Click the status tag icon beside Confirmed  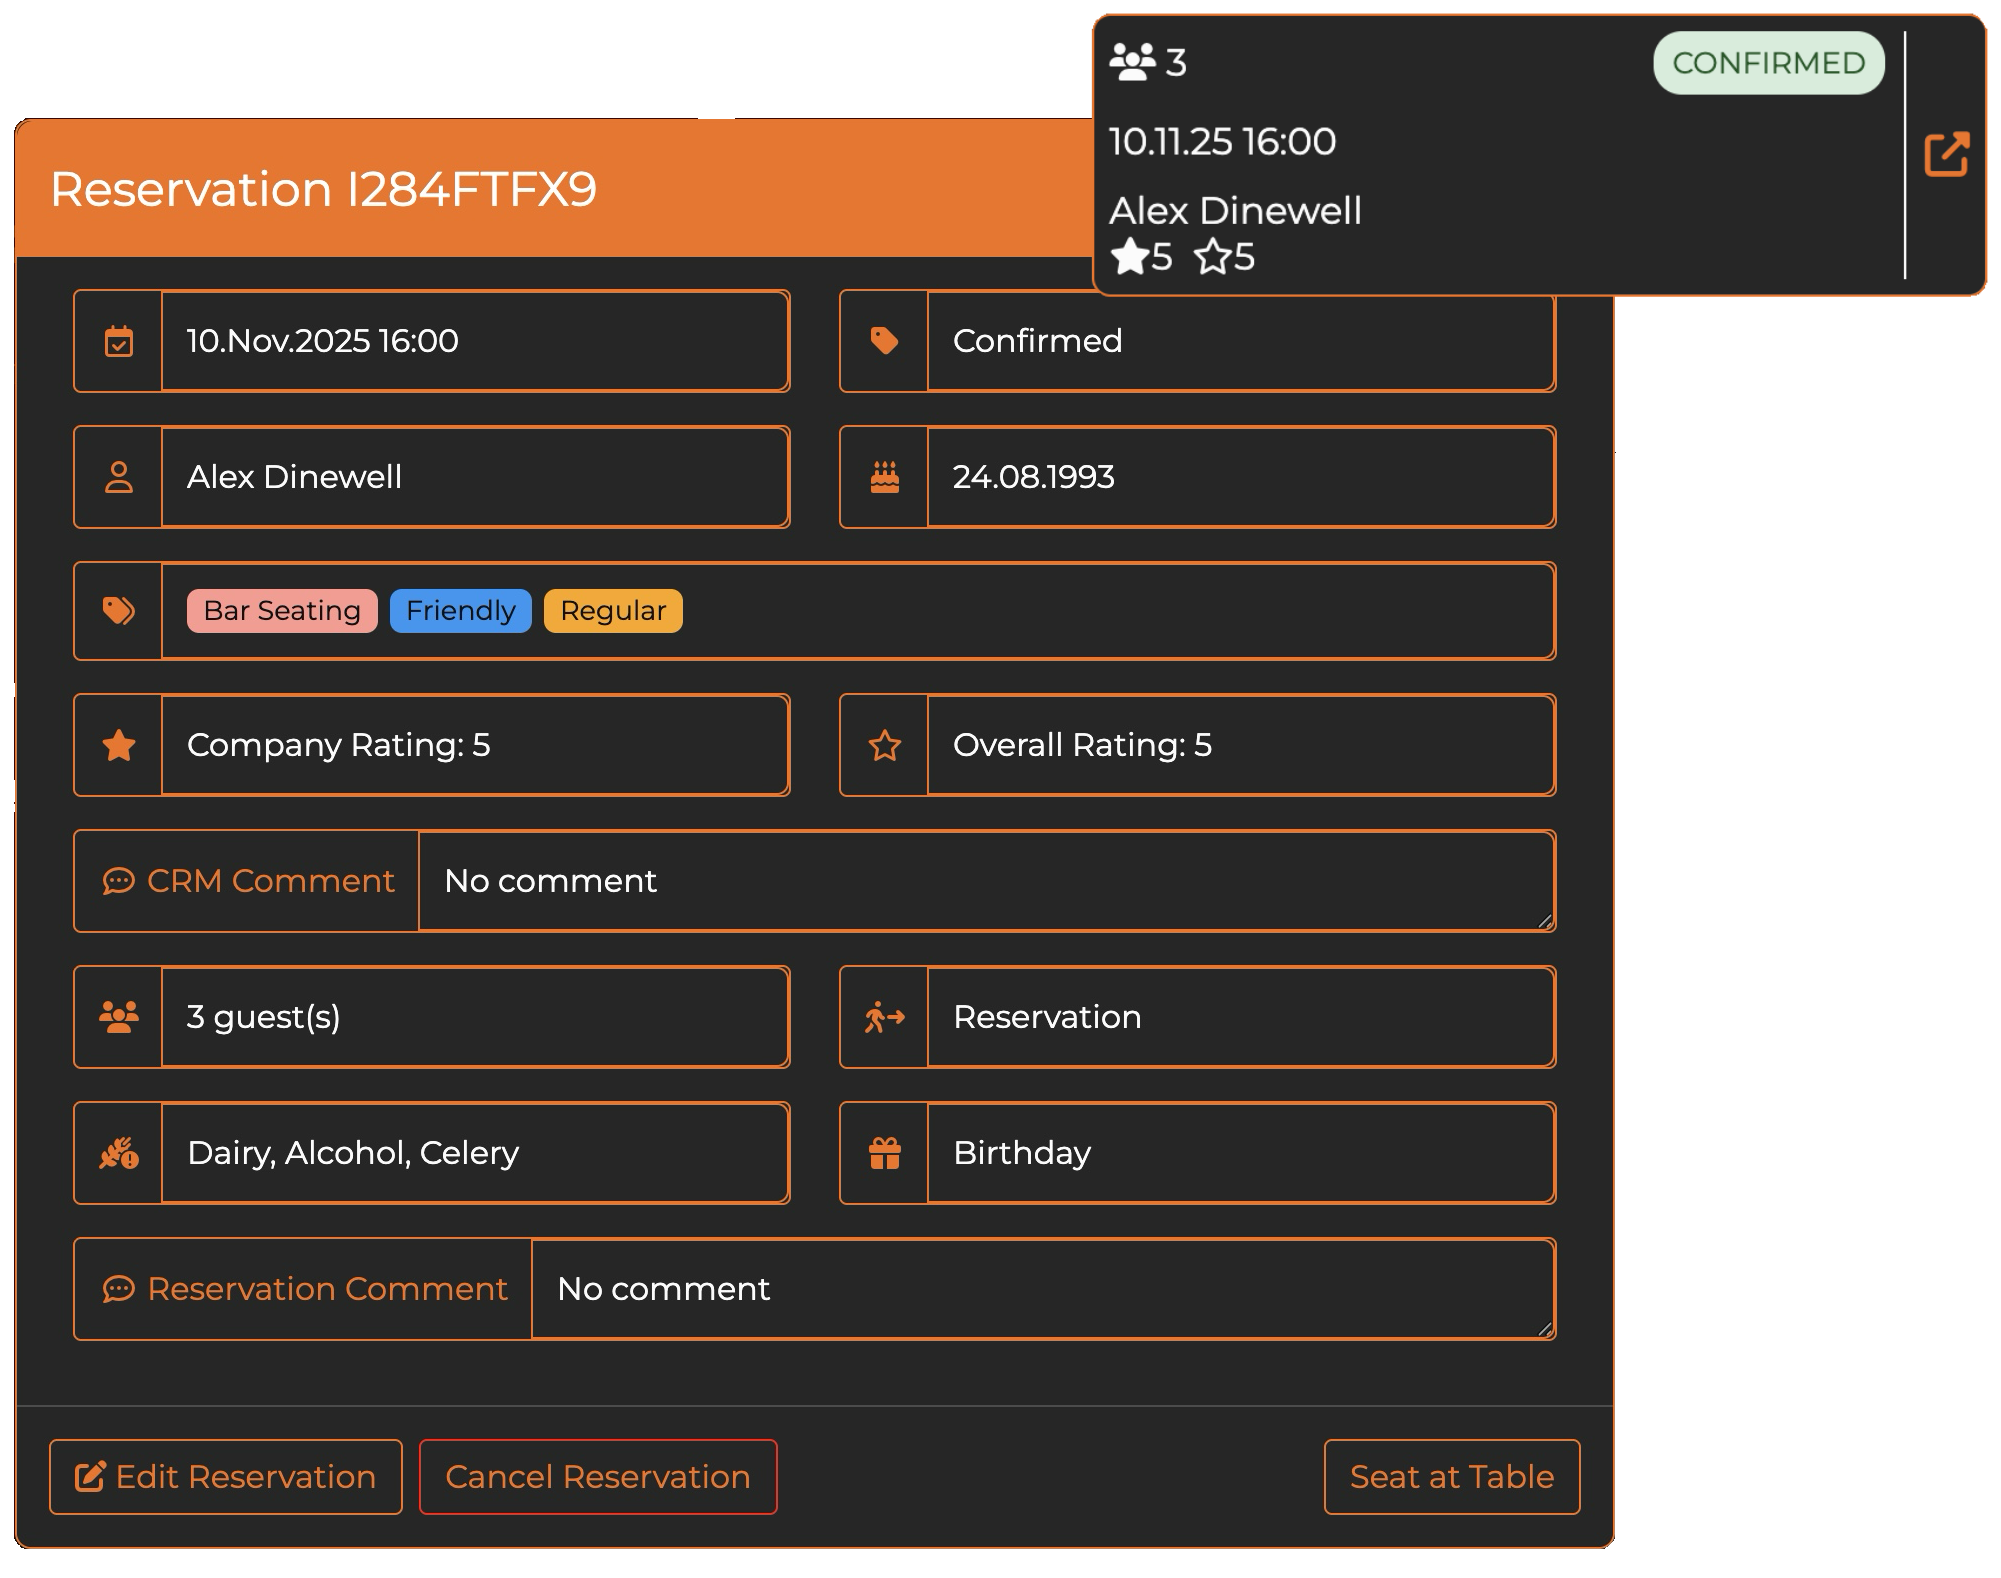(884, 341)
